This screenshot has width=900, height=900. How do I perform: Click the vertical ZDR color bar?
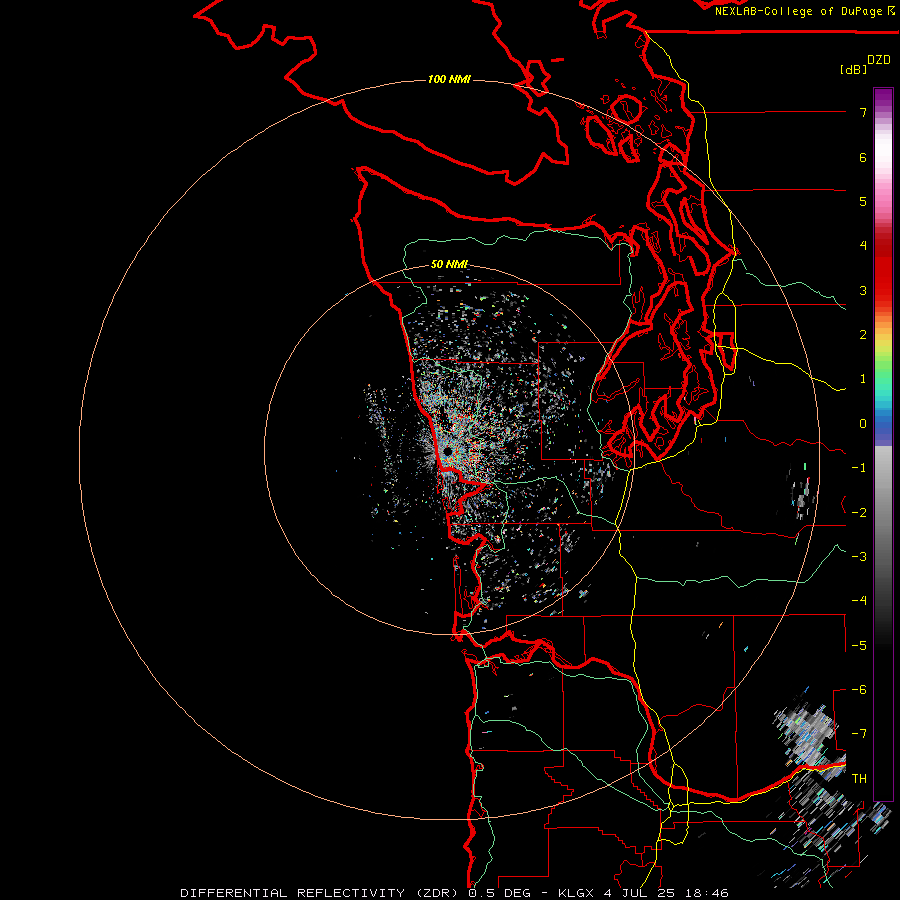tap(883, 445)
